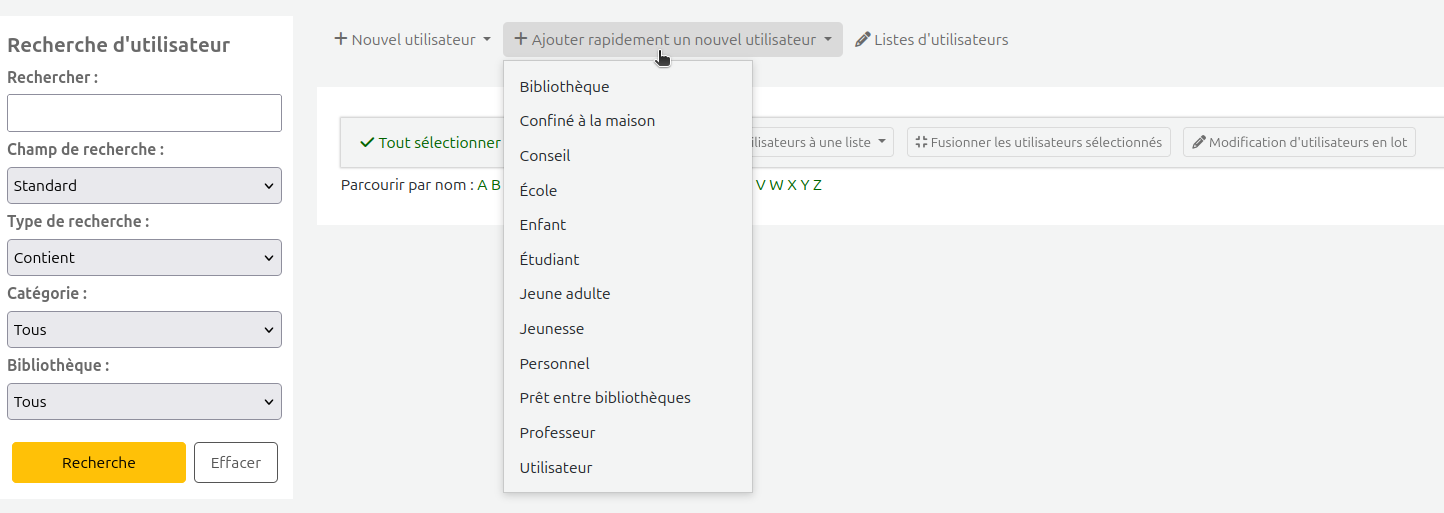Viewport: 1444px width, 513px height.
Task: Click Tout sélectionner link
Action: [x=430, y=143]
